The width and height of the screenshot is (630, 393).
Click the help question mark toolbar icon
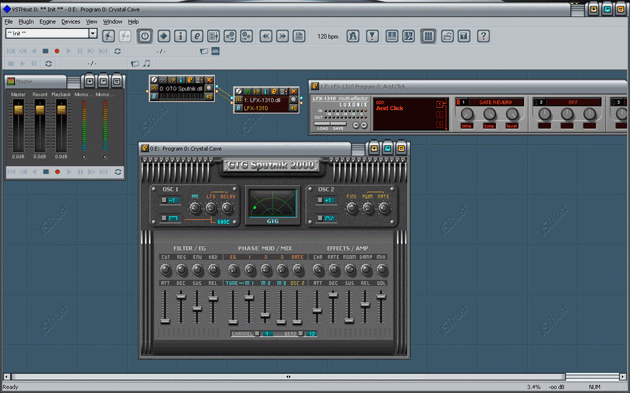(483, 36)
